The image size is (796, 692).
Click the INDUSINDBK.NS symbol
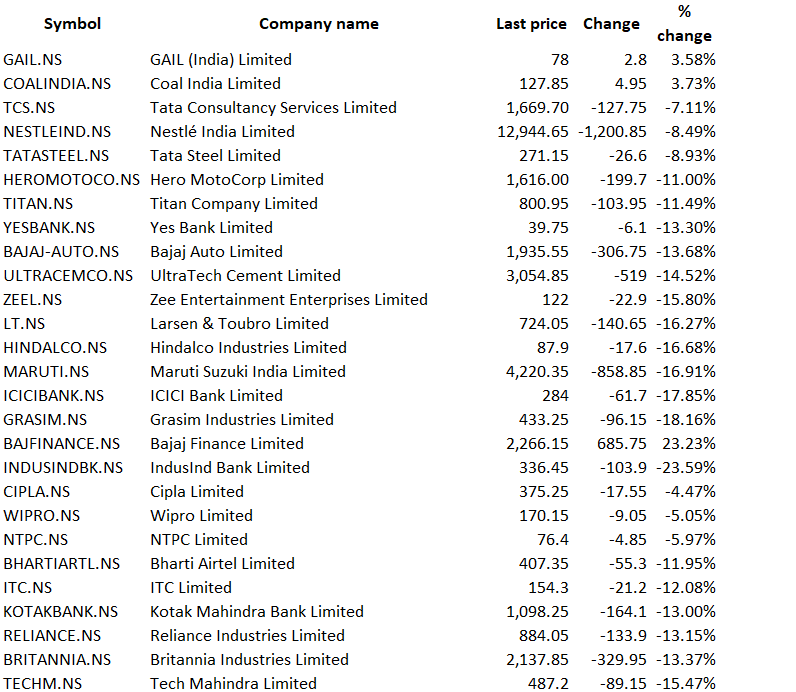pyautogui.click(x=64, y=468)
